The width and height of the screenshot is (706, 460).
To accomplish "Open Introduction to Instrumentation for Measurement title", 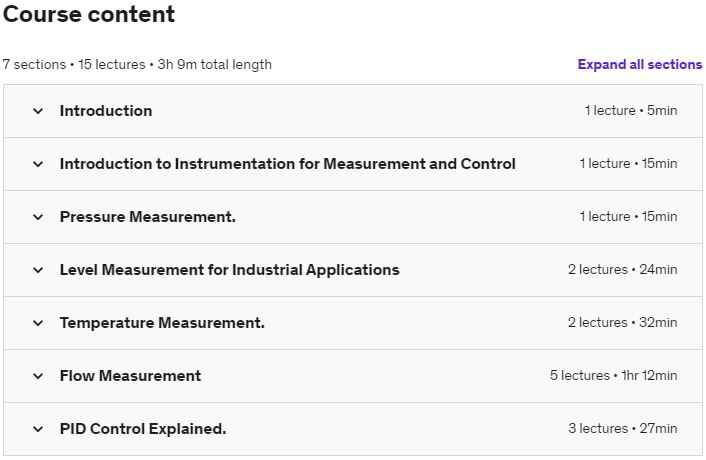I will coord(287,164).
